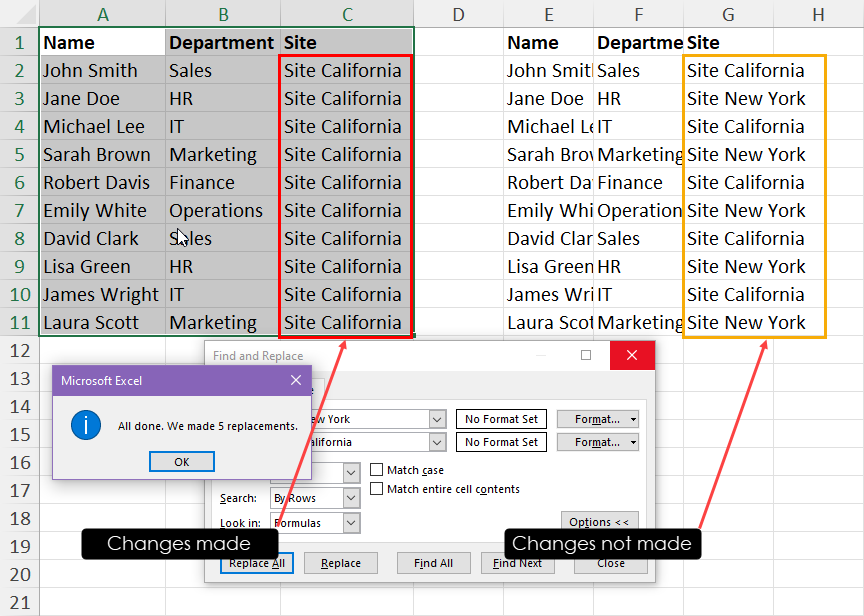Click cell C11 Site California

347,322
